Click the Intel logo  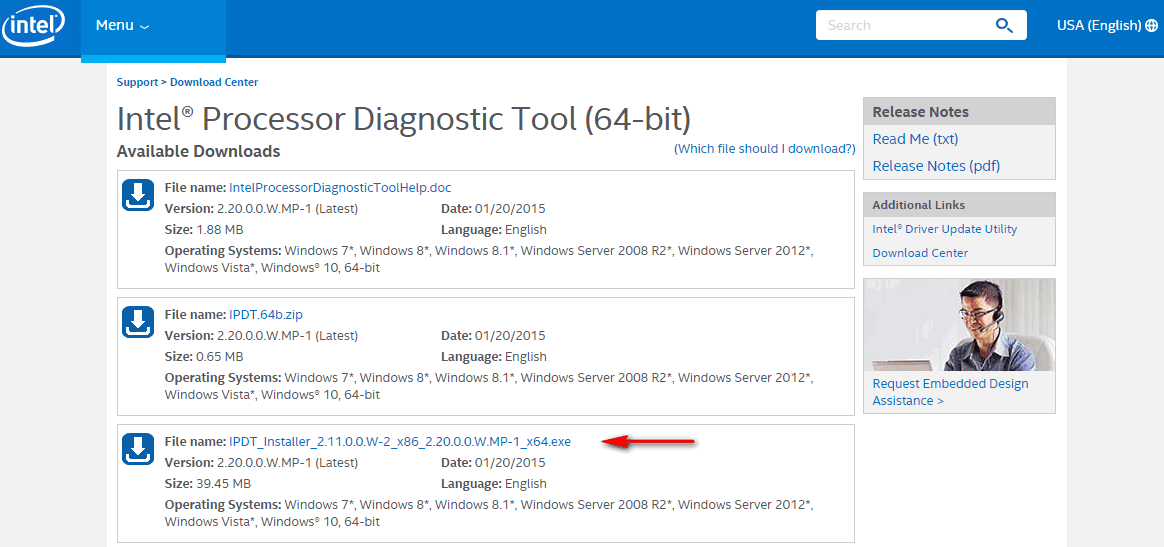point(33,26)
